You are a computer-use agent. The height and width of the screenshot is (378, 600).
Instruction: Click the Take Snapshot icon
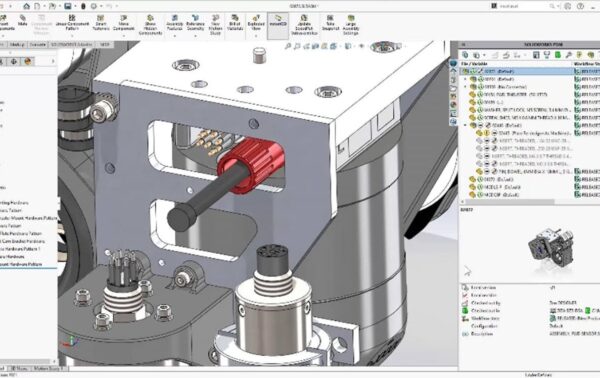pyautogui.click(x=330, y=23)
